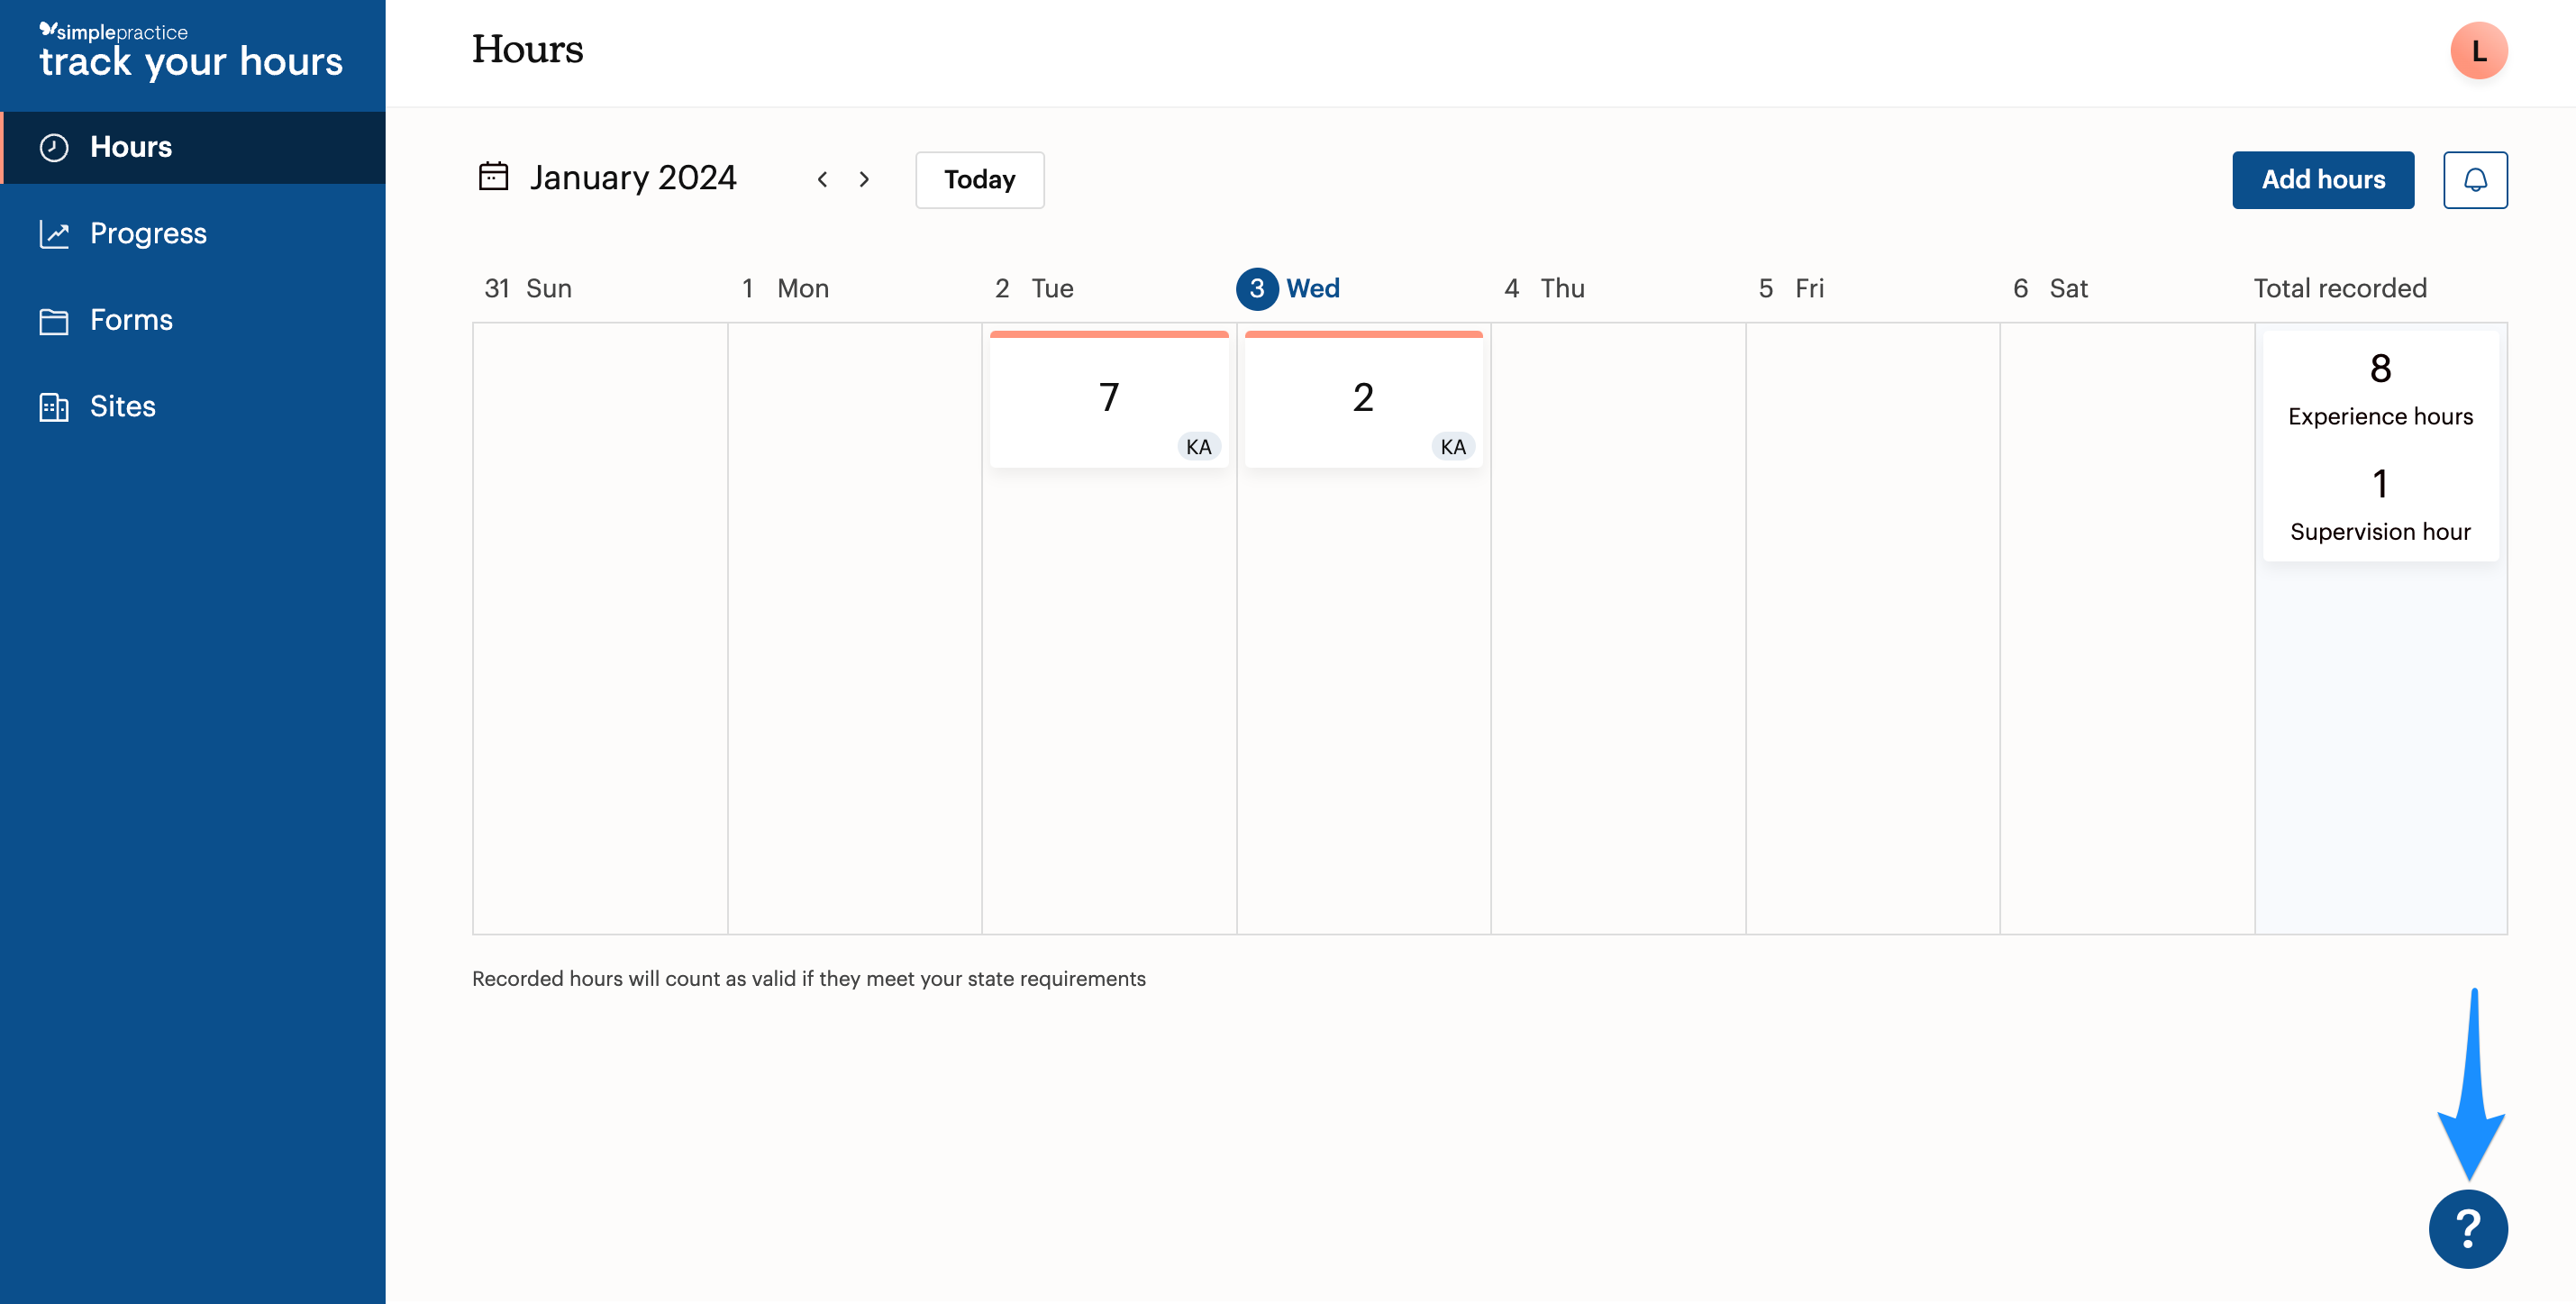Click the Add hours button
The image size is (2576, 1304).
(2322, 180)
